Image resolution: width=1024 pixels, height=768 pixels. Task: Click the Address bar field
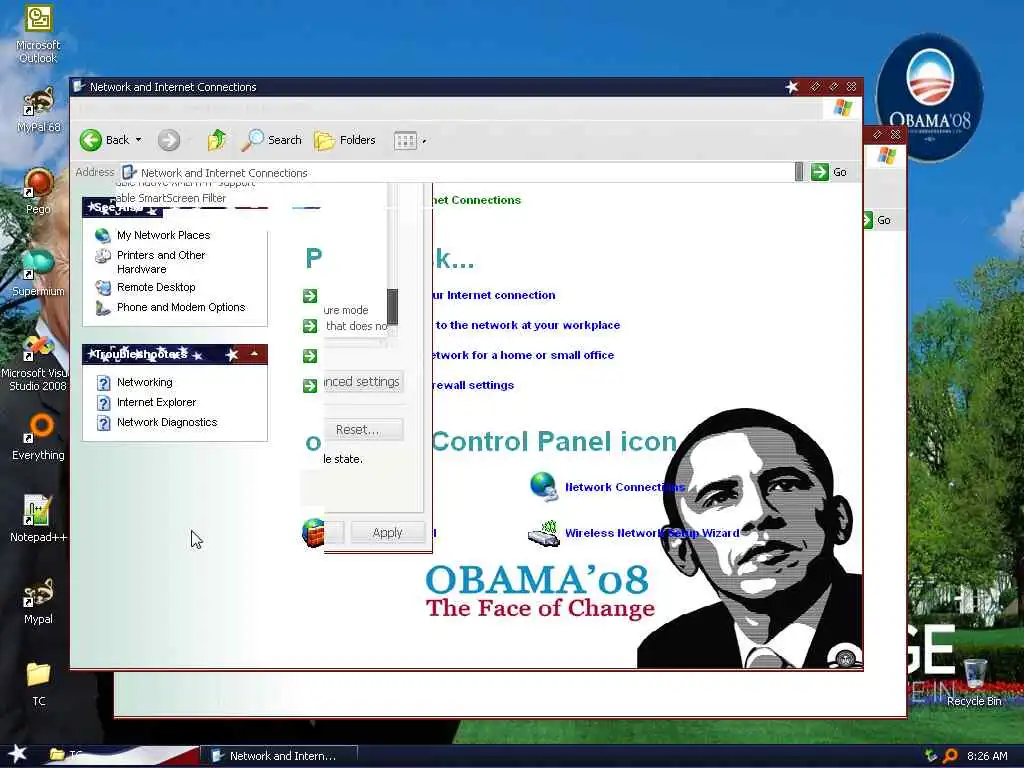point(457,172)
